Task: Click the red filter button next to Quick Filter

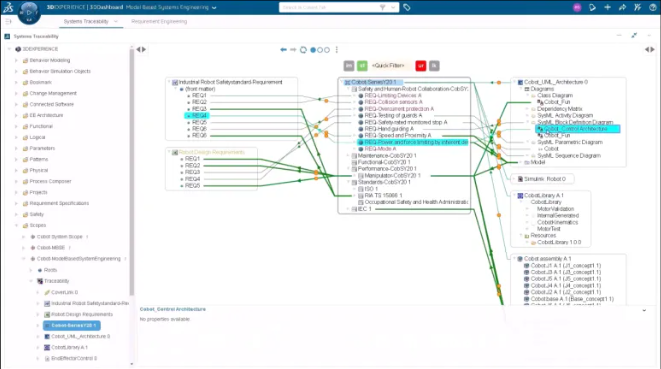Action: (421, 66)
